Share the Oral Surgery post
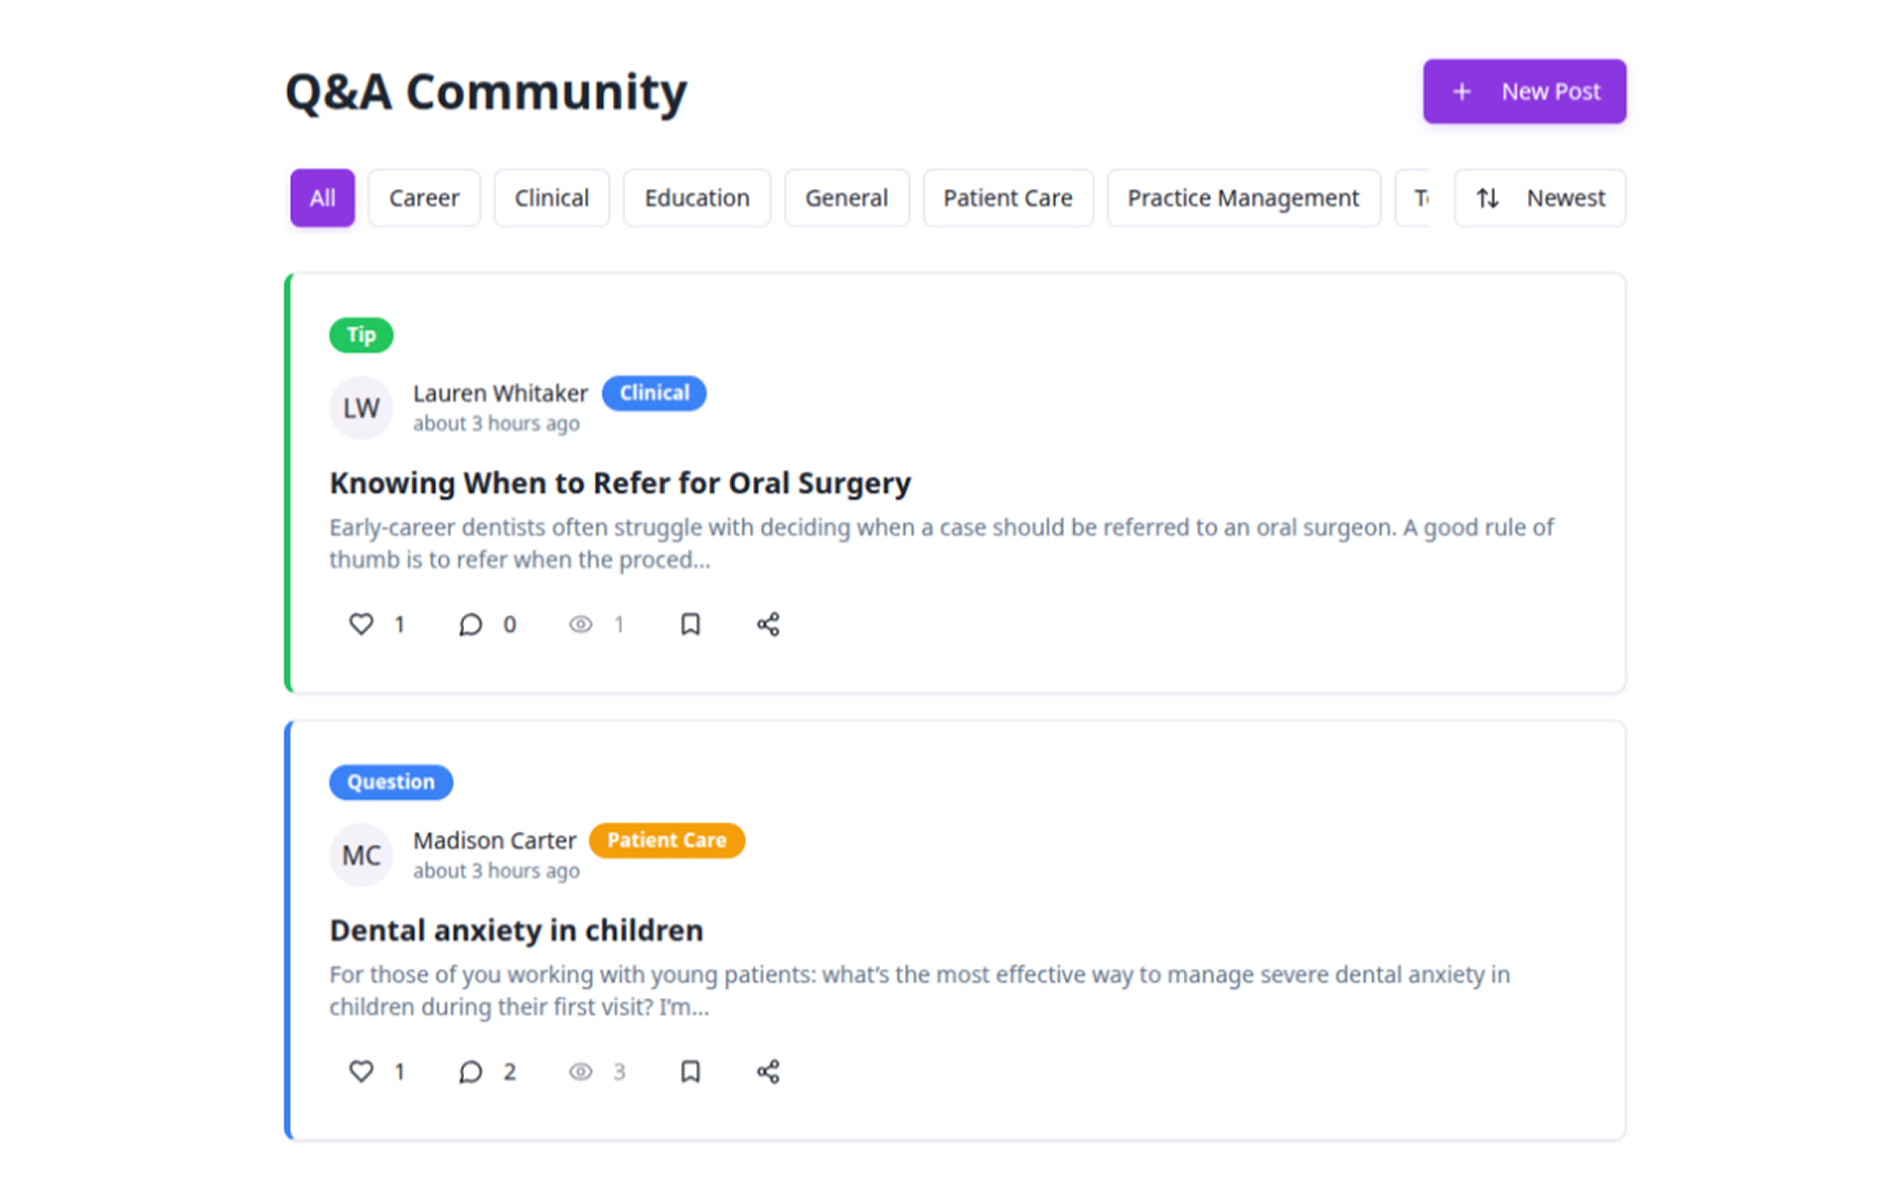Image resolution: width=1900 pixels, height=1200 pixels. (x=768, y=624)
